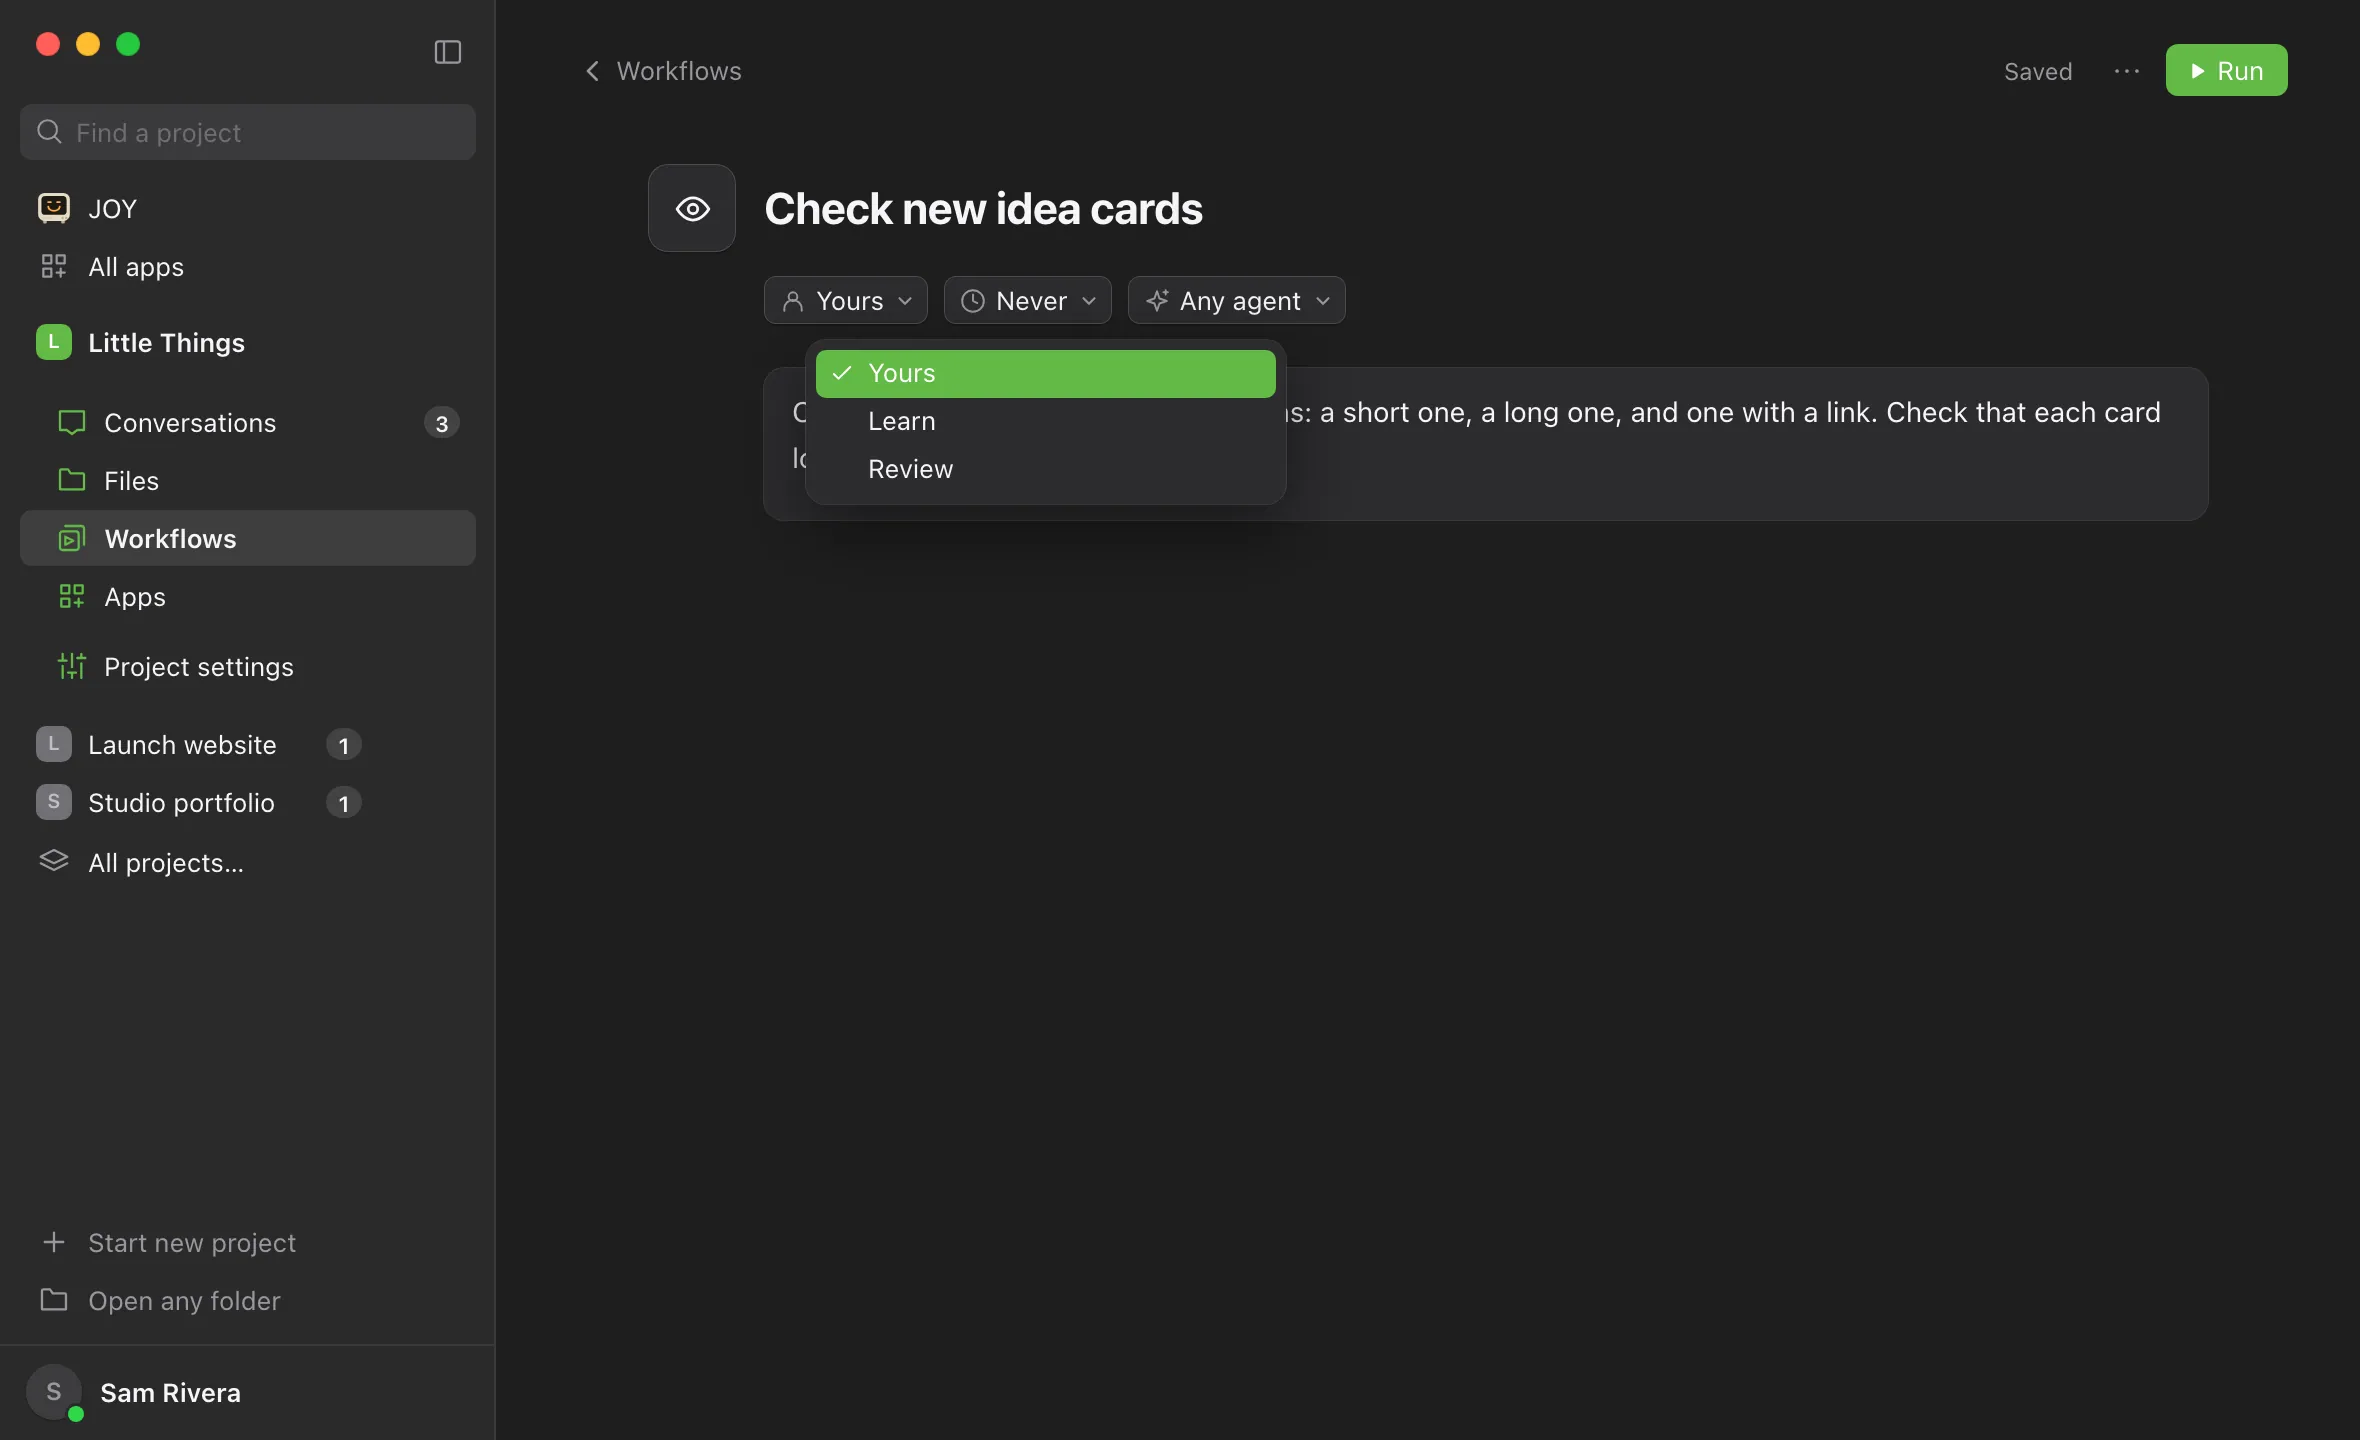The width and height of the screenshot is (2360, 1440).
Task: Toggle the sidebar panel icon
Action: tap(447, 52)
